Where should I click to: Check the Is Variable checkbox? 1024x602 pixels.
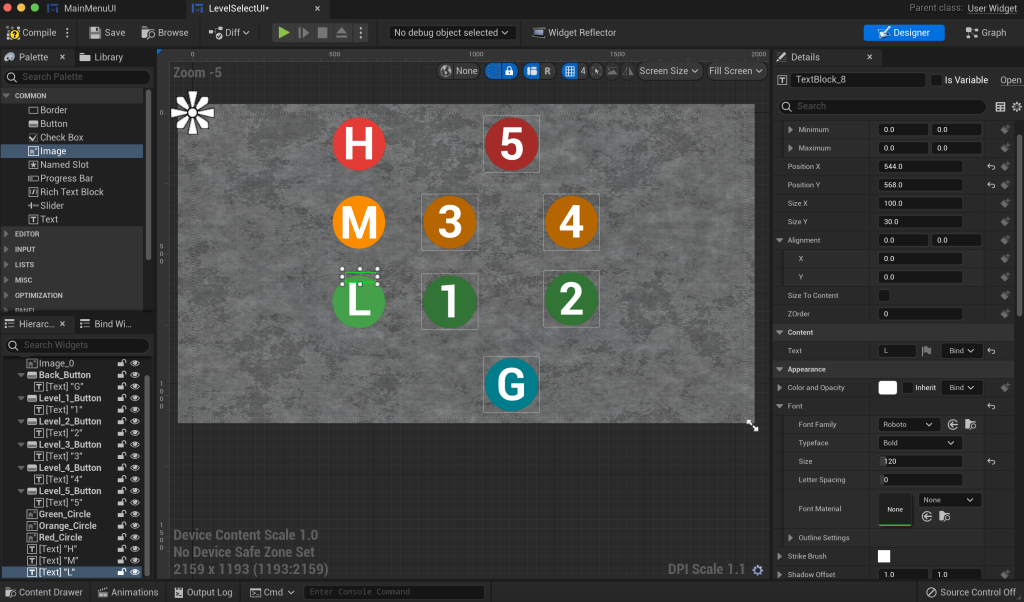[x=936, y=80]
